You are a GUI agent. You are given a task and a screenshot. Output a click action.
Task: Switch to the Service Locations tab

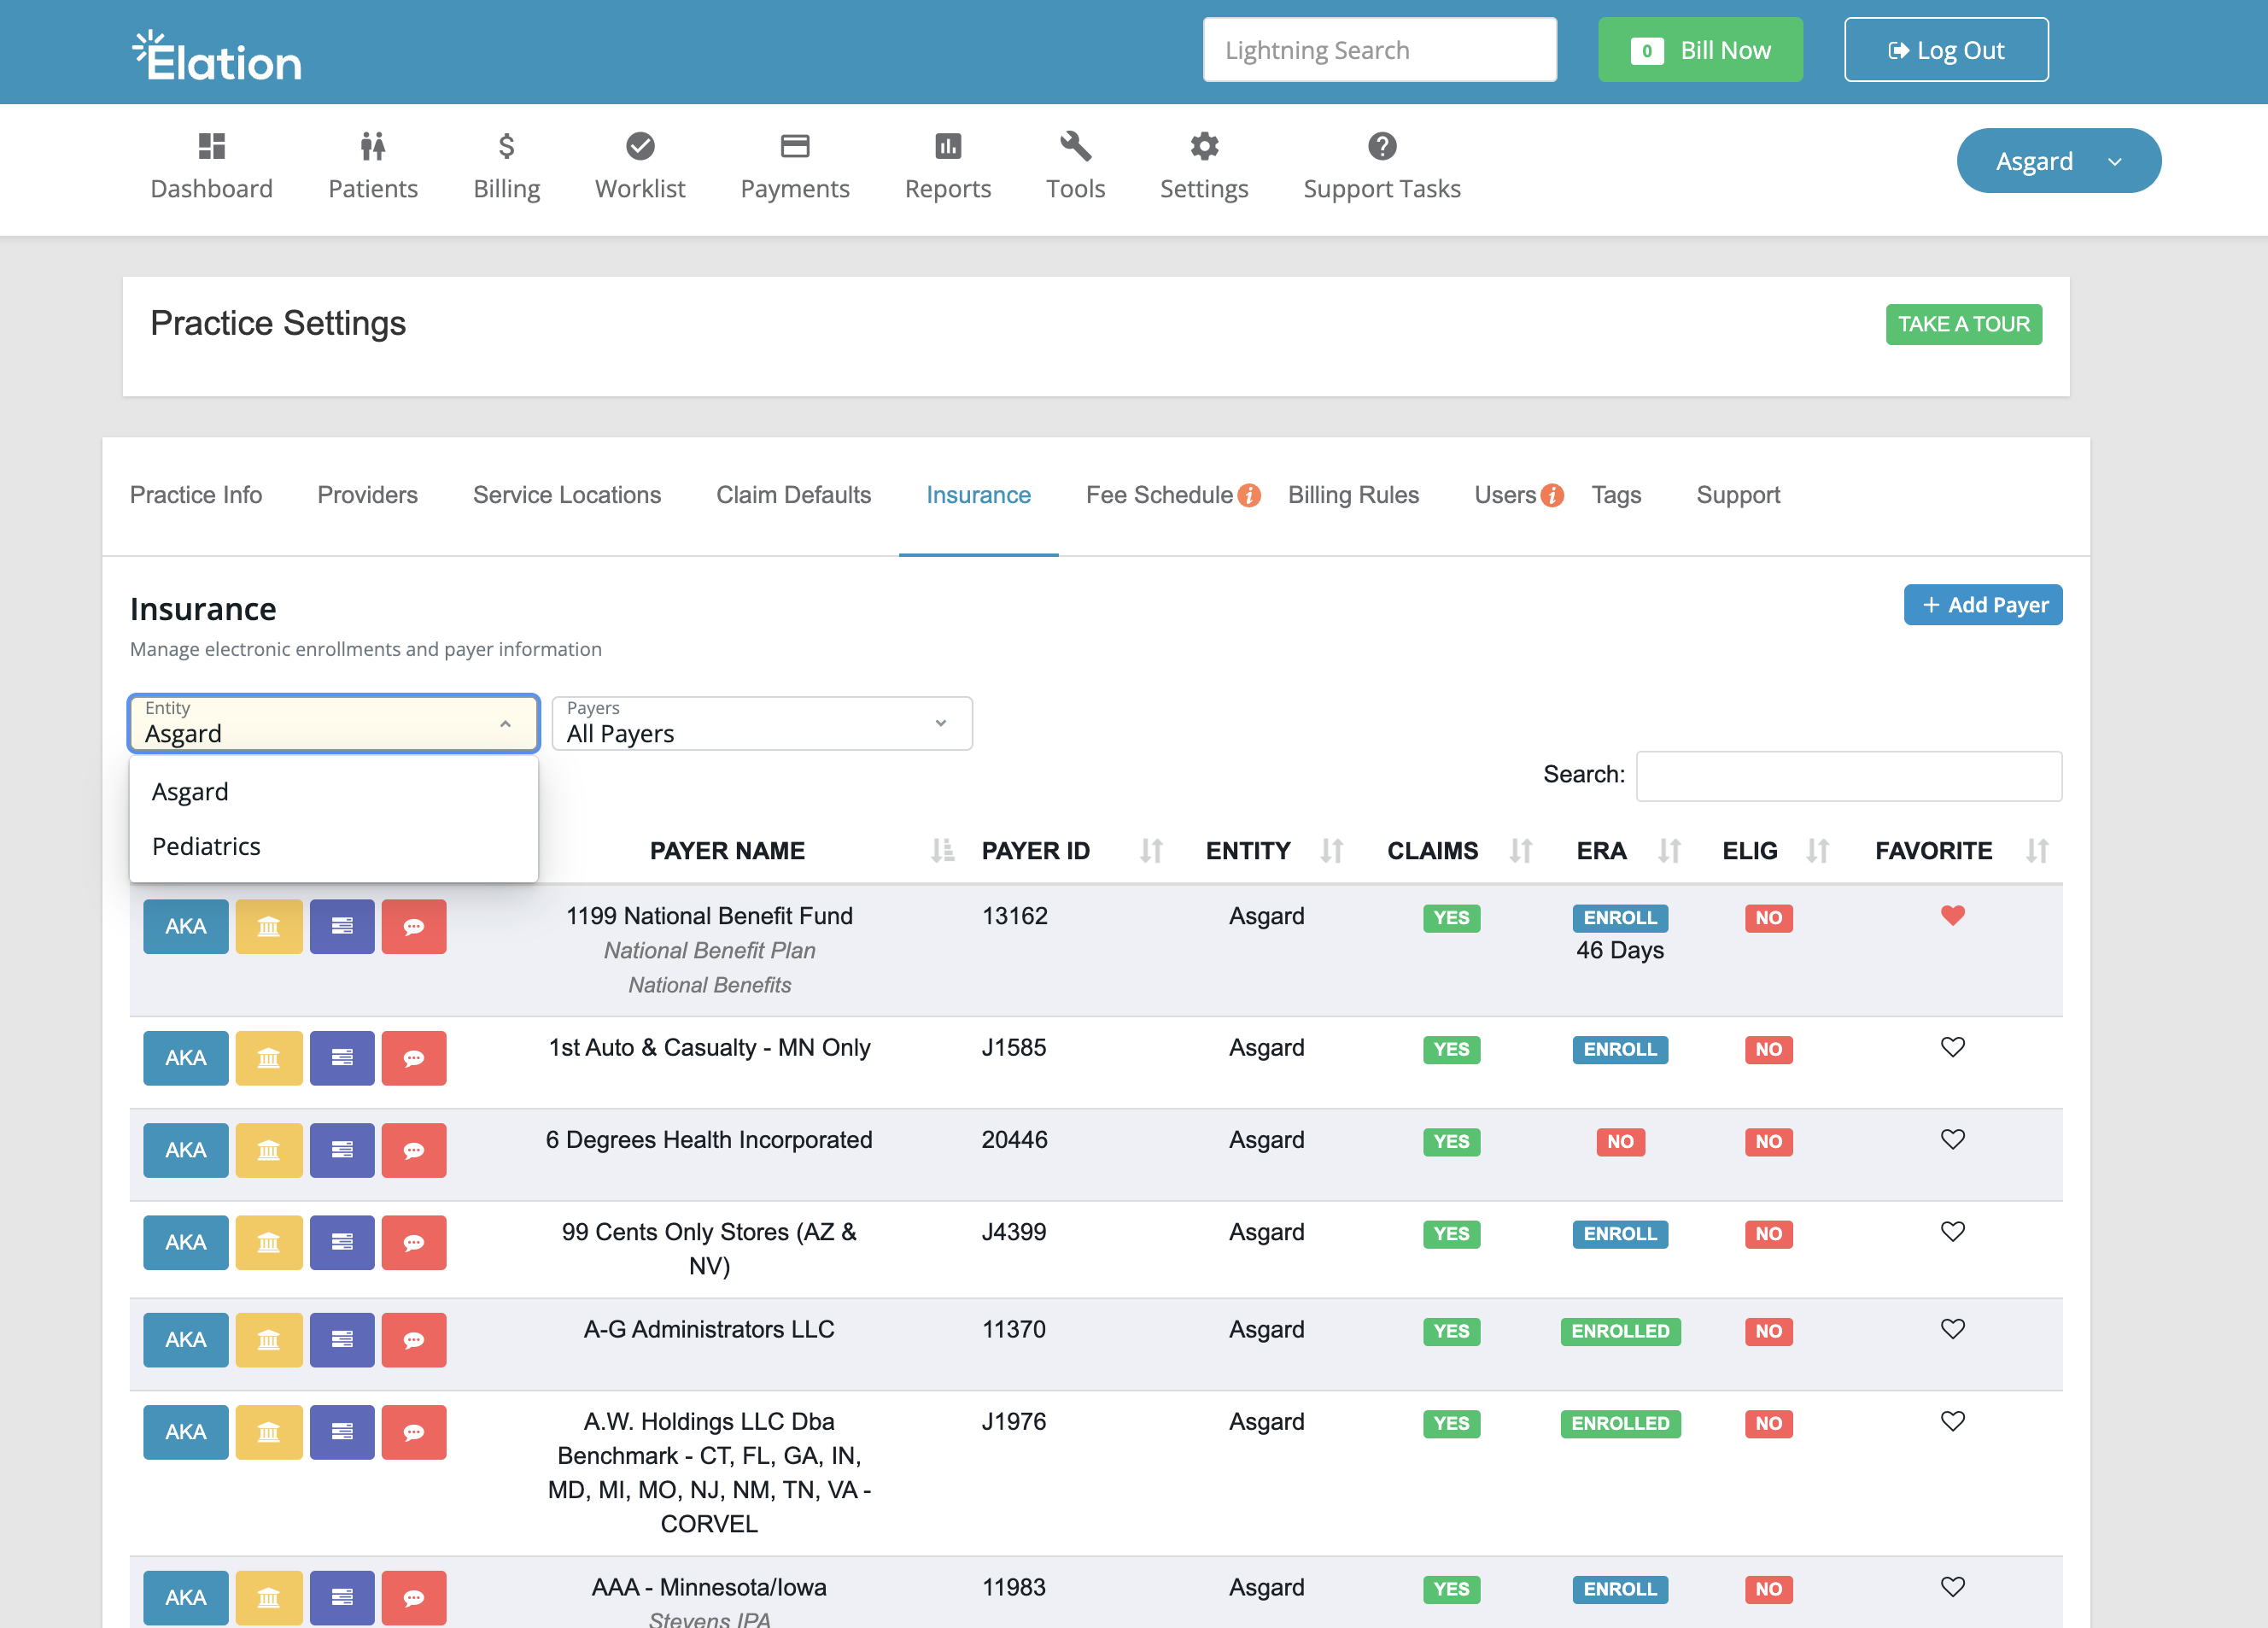[x=566, y=495]
